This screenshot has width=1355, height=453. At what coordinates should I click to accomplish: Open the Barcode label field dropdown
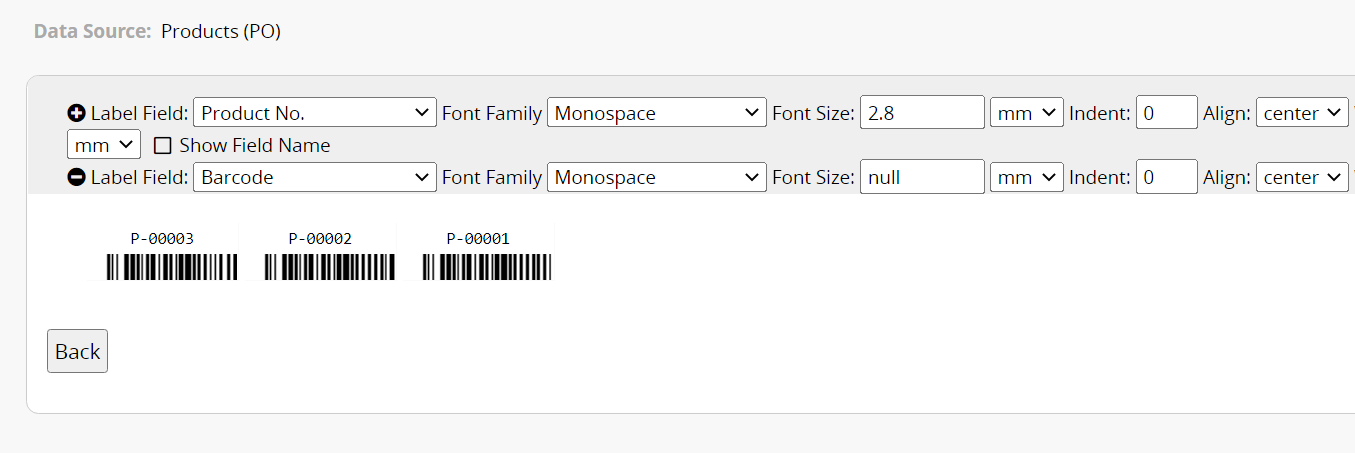pyautogui.click(x=315, y=177)
